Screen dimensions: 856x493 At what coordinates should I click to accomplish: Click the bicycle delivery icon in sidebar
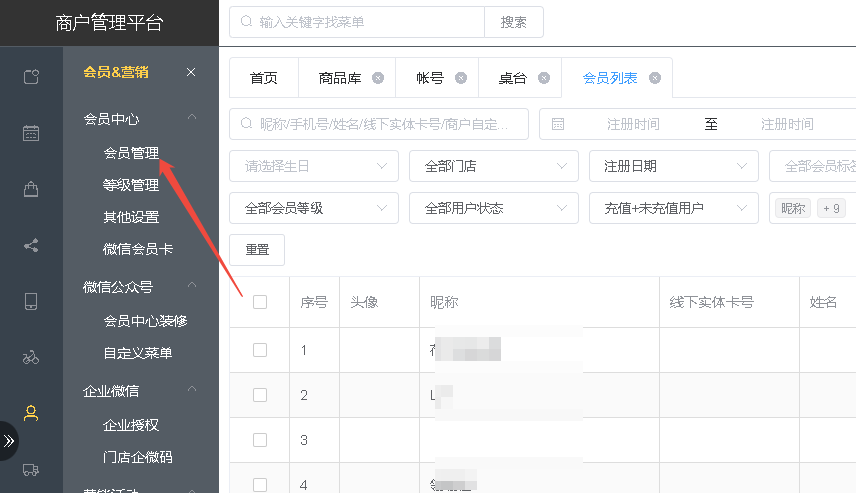click(31, 357)
